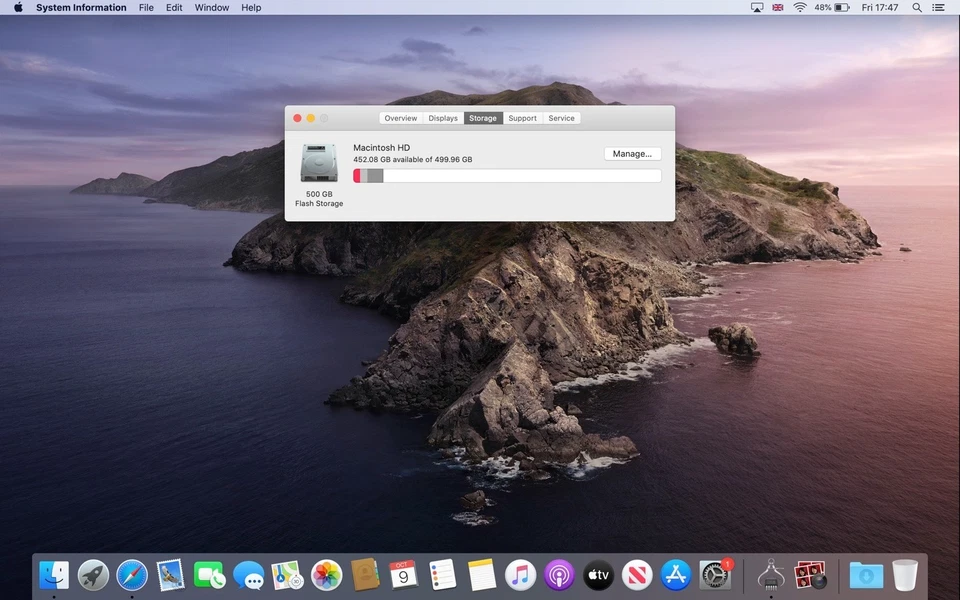
Task: Open App Store from Dock
Action: pyautogui.click(x=676, y=576)
